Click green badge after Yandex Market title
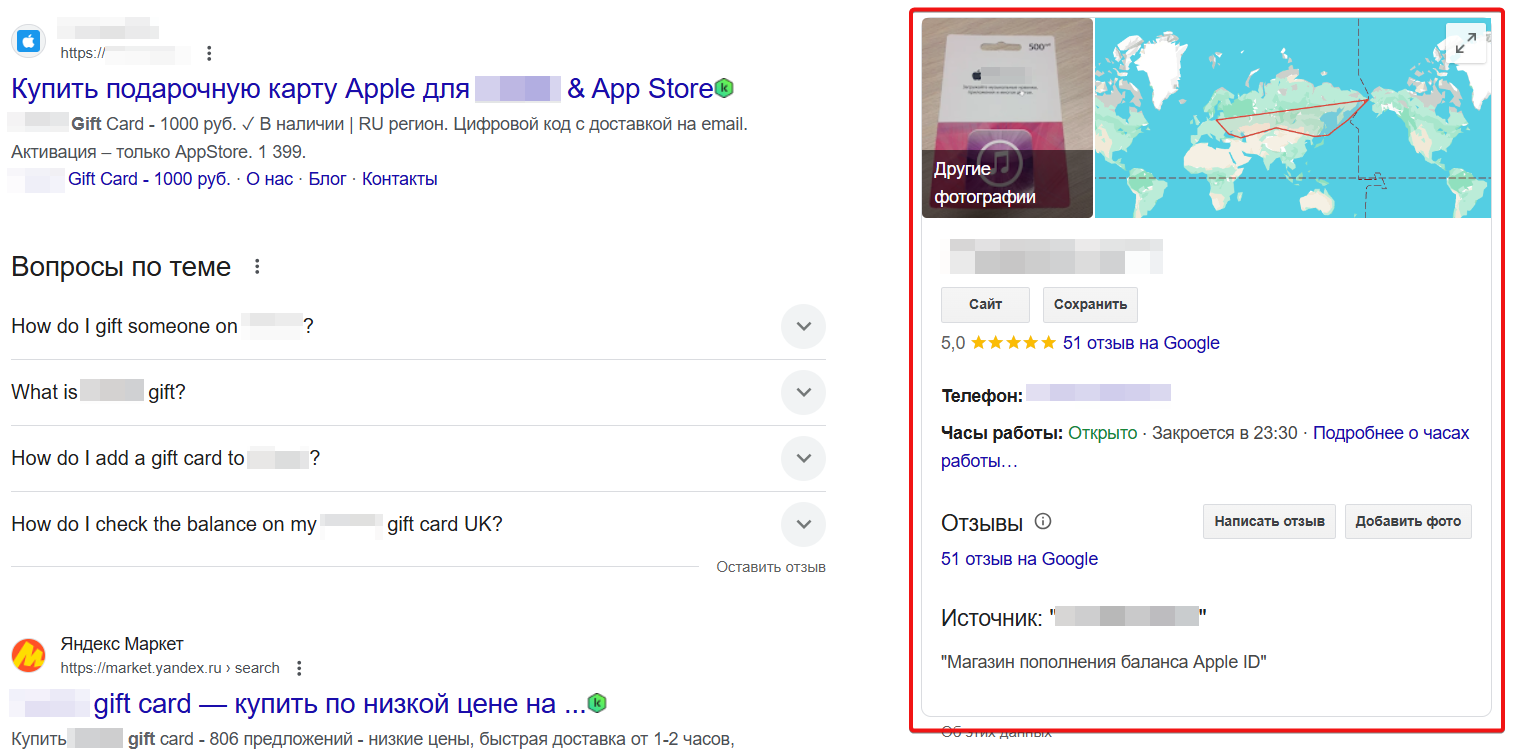 (x=597, y=703)
